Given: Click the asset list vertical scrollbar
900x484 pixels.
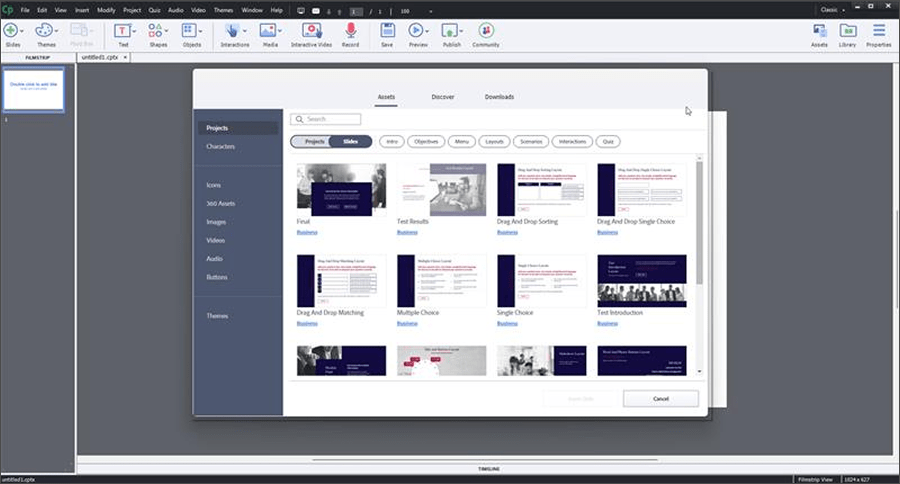Looking at the screenshot, I should pos(699,222).
